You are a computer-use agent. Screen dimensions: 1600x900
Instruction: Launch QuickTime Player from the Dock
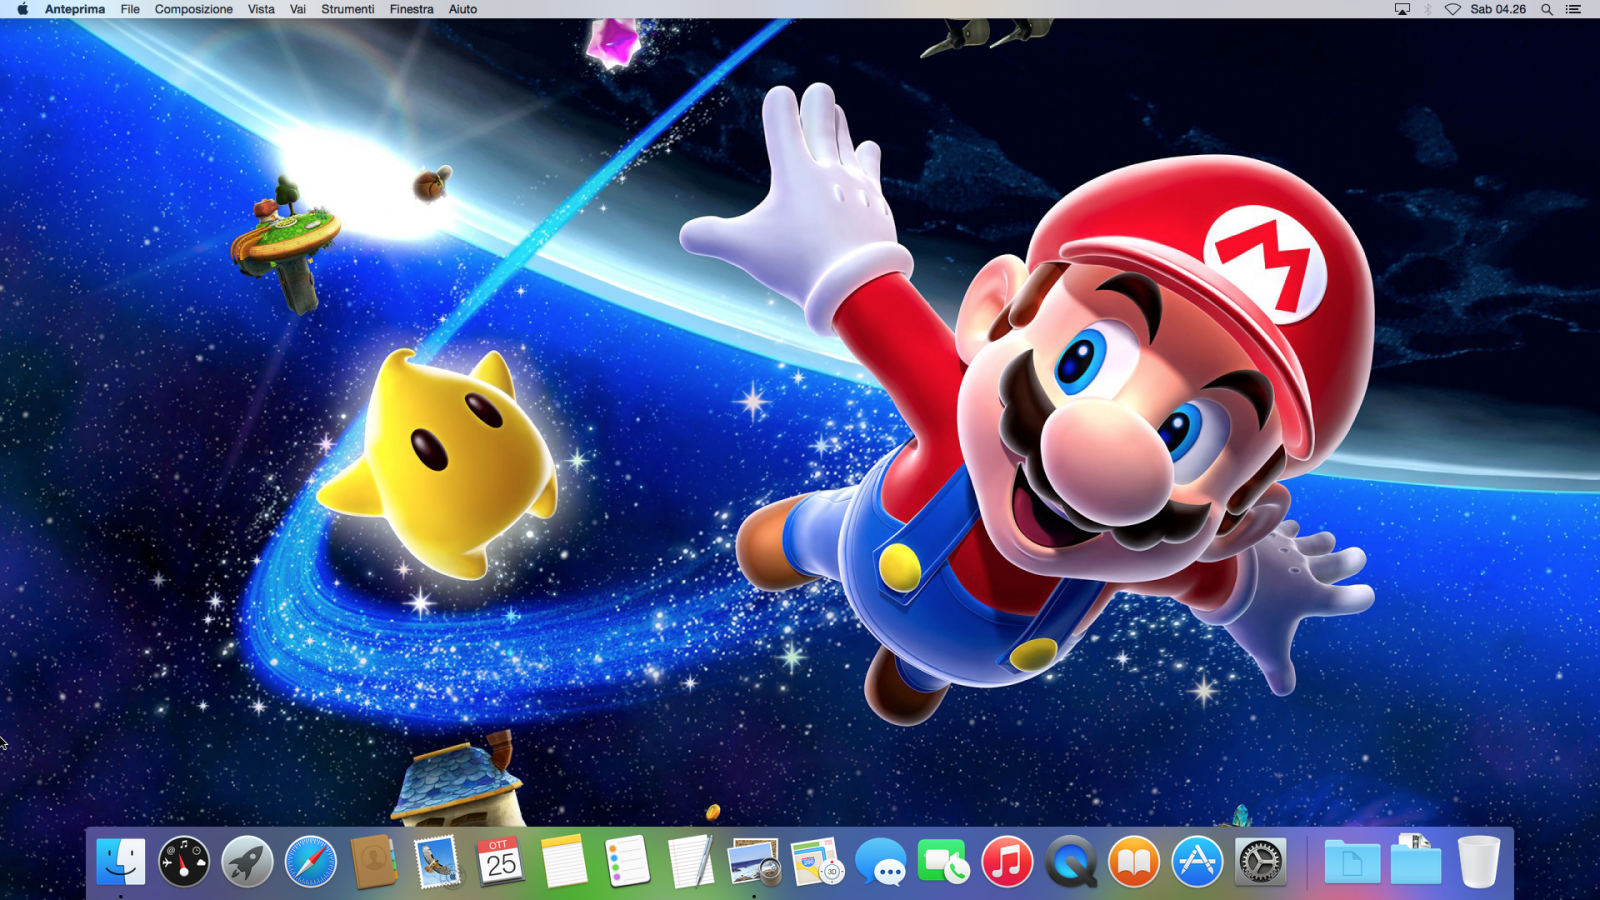(1071, 861)
